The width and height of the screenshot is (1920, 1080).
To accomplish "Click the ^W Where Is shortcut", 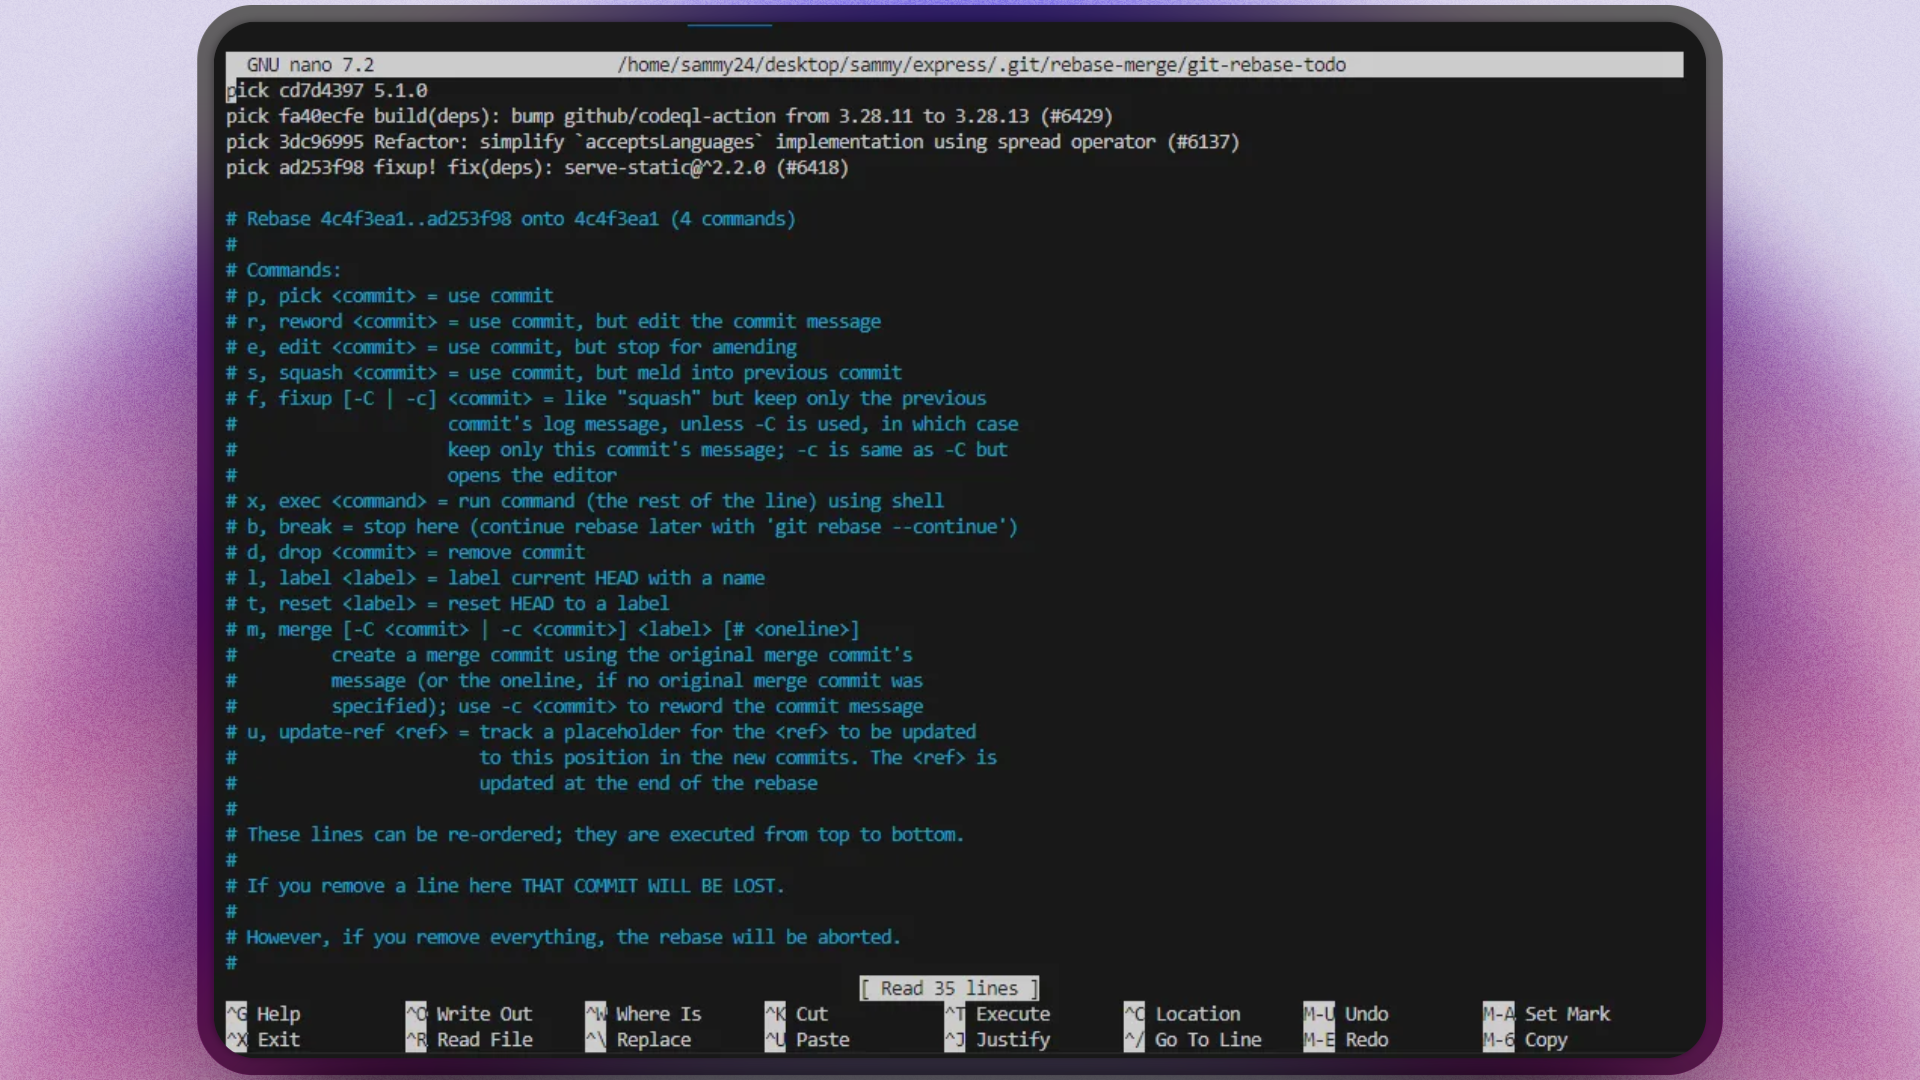I will (643, 1013).
